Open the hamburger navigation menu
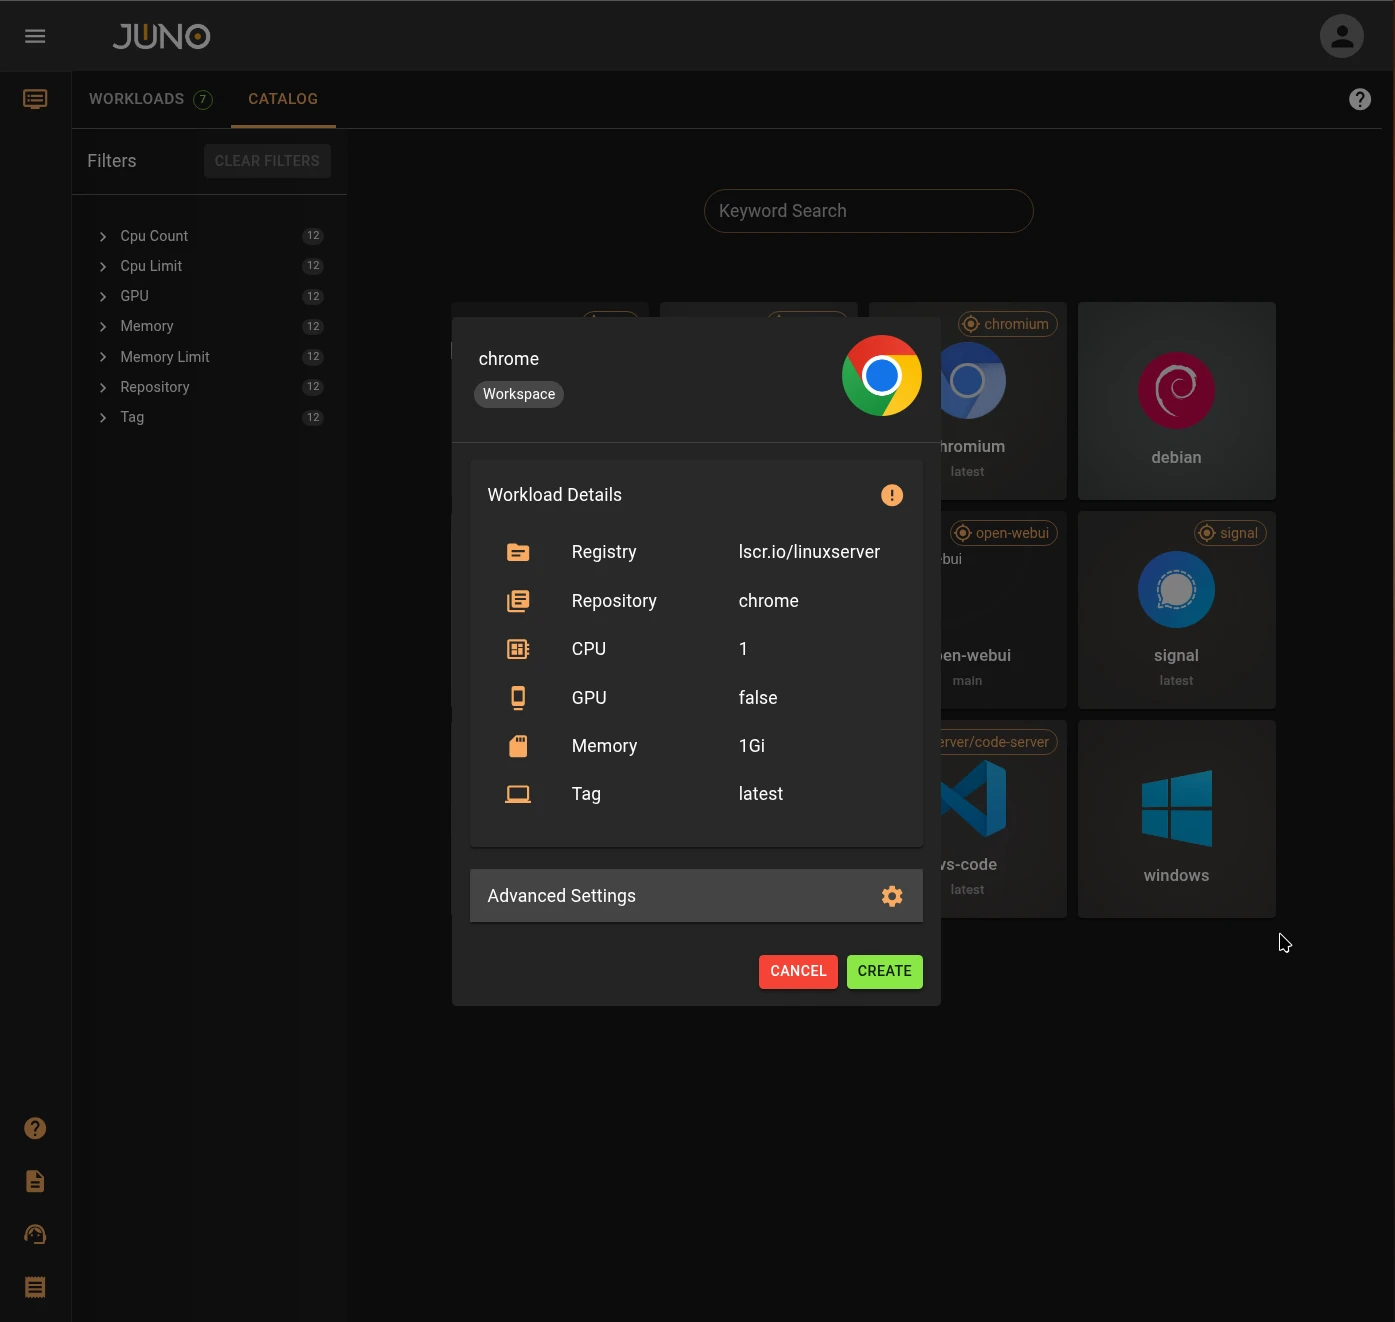This screenshot has height=1322, width=1395. point(35,36)
